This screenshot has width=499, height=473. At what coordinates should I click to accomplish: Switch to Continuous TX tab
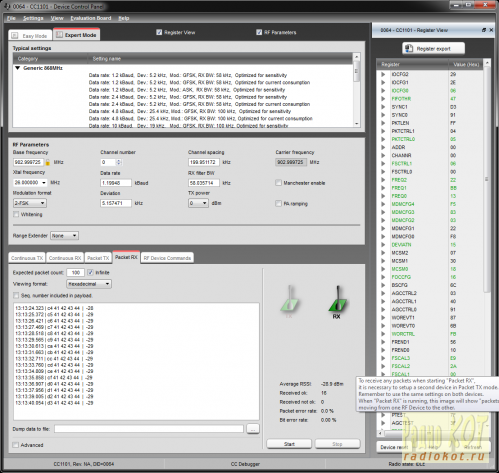[27, 258]
